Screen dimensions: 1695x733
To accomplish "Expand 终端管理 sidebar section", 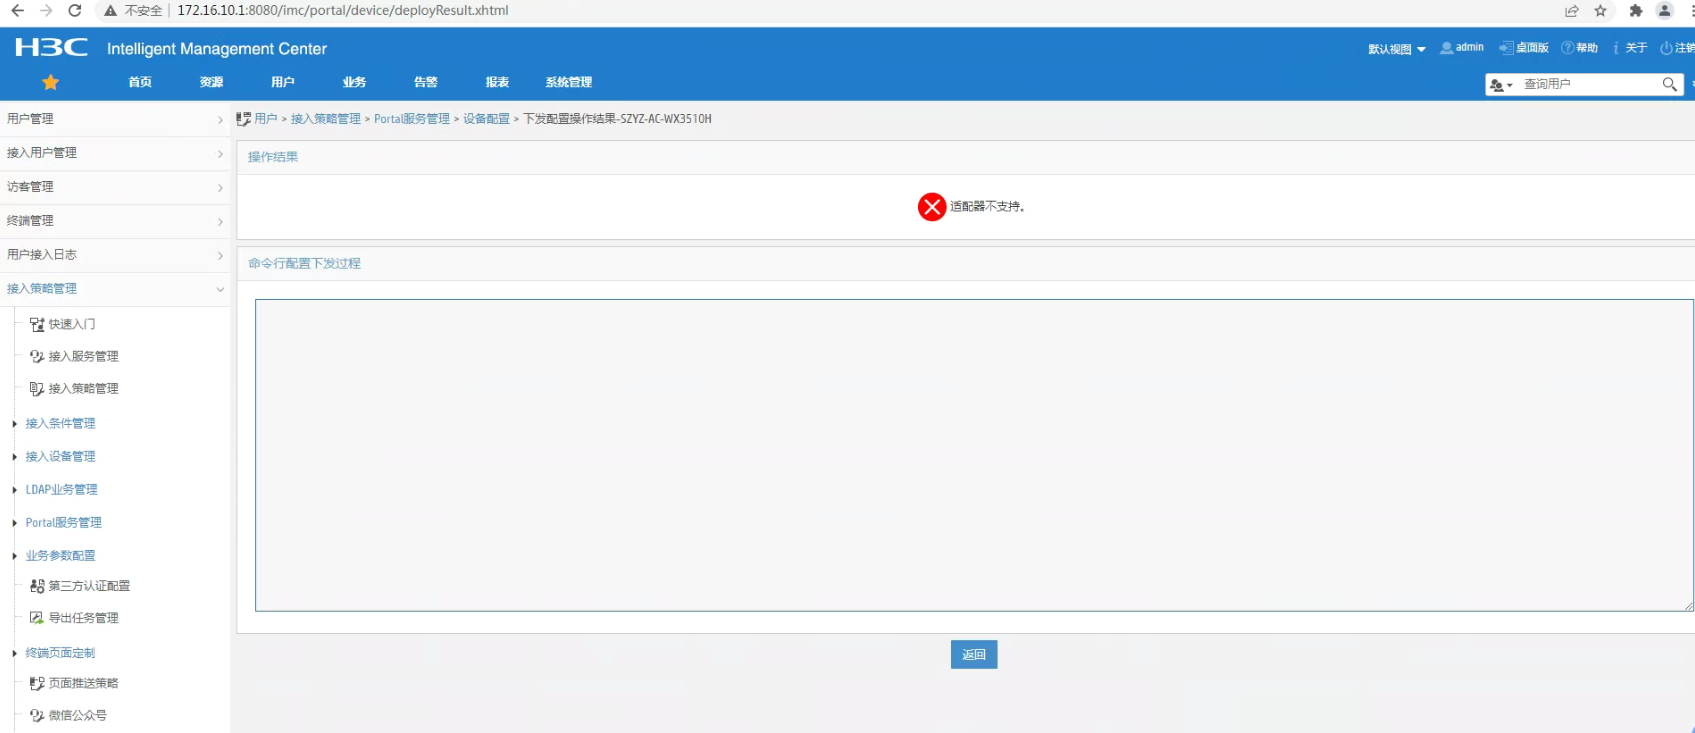I will click(115, 221).
